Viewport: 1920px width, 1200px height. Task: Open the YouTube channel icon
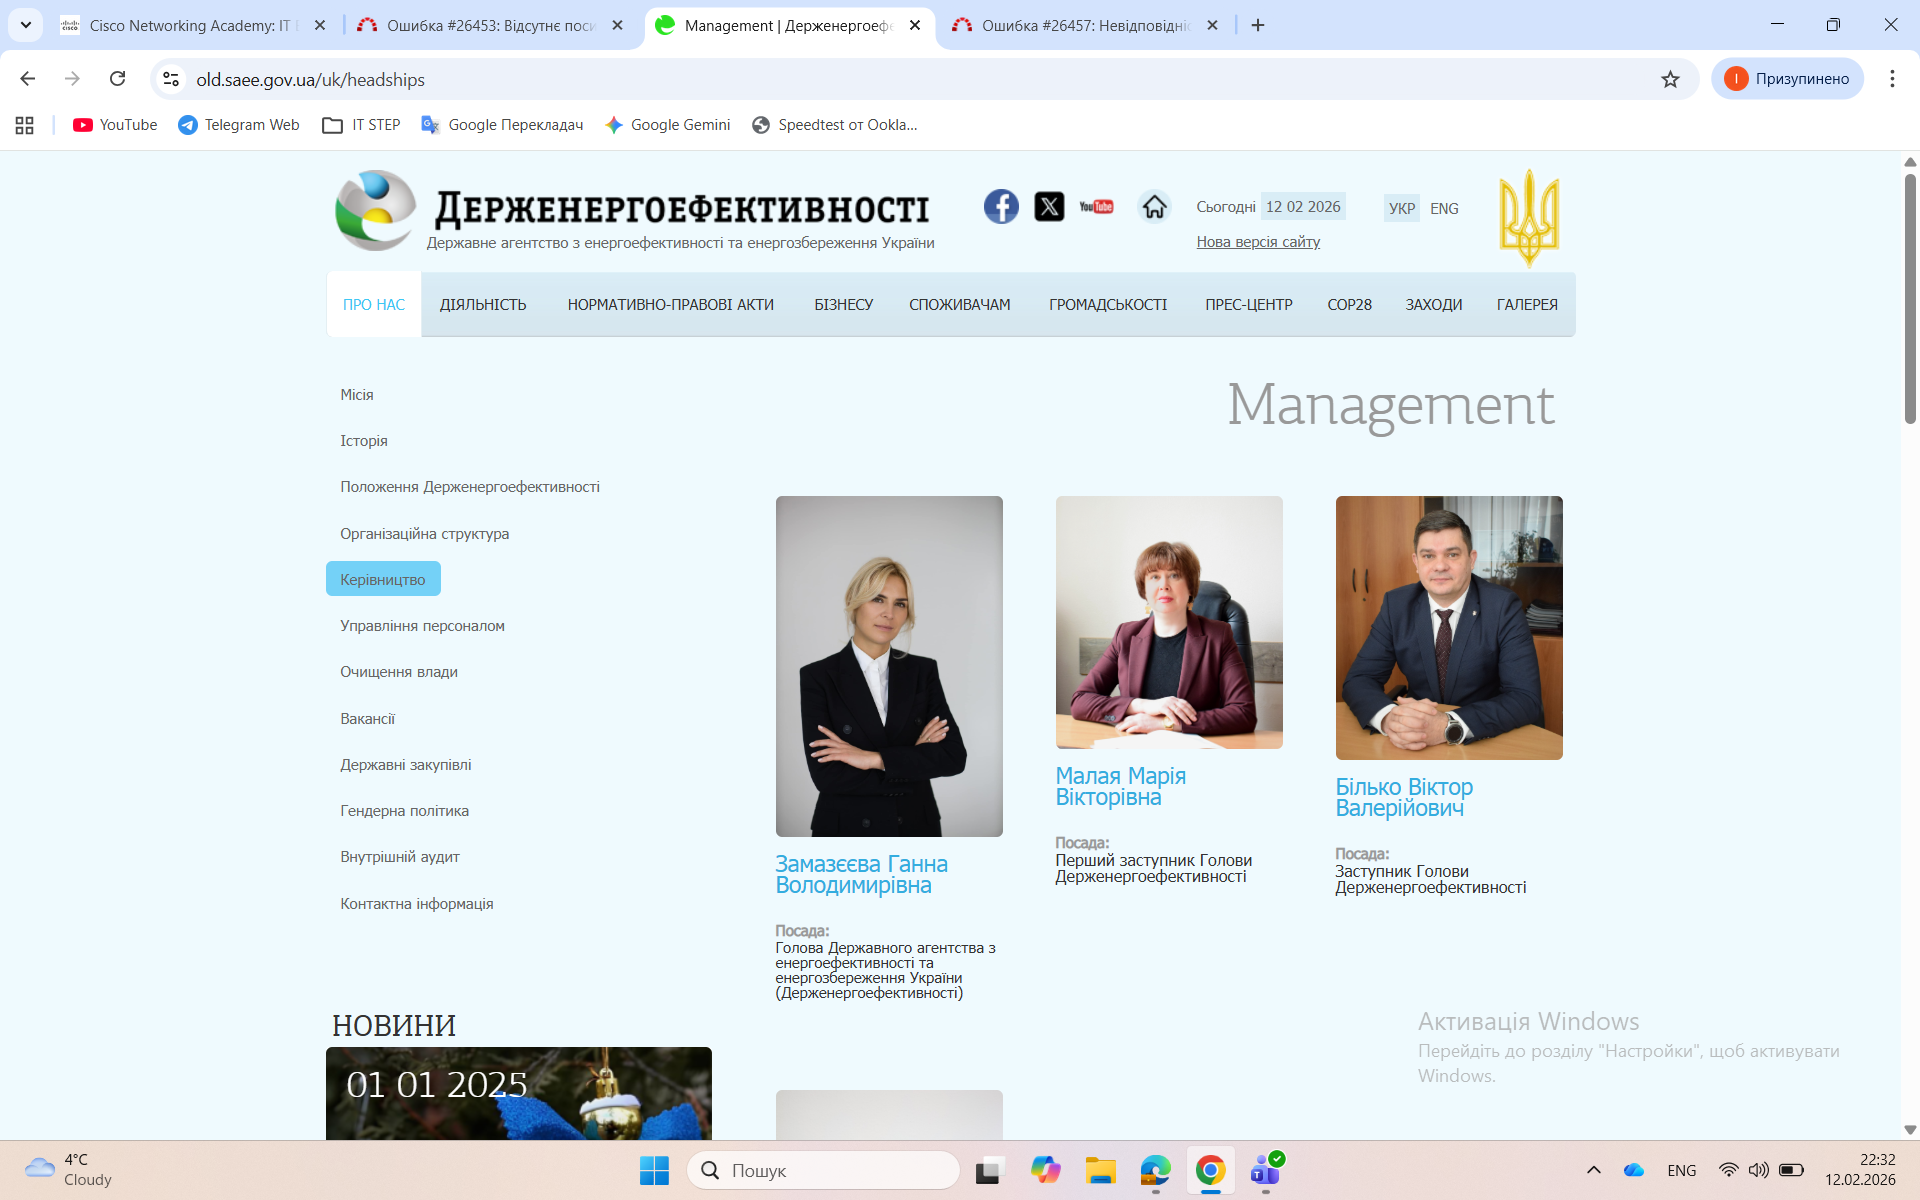[x=1096, y=207]
